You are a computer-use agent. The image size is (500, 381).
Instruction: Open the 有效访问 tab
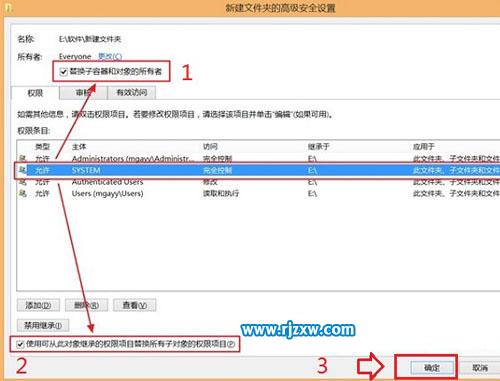(132, 92)
